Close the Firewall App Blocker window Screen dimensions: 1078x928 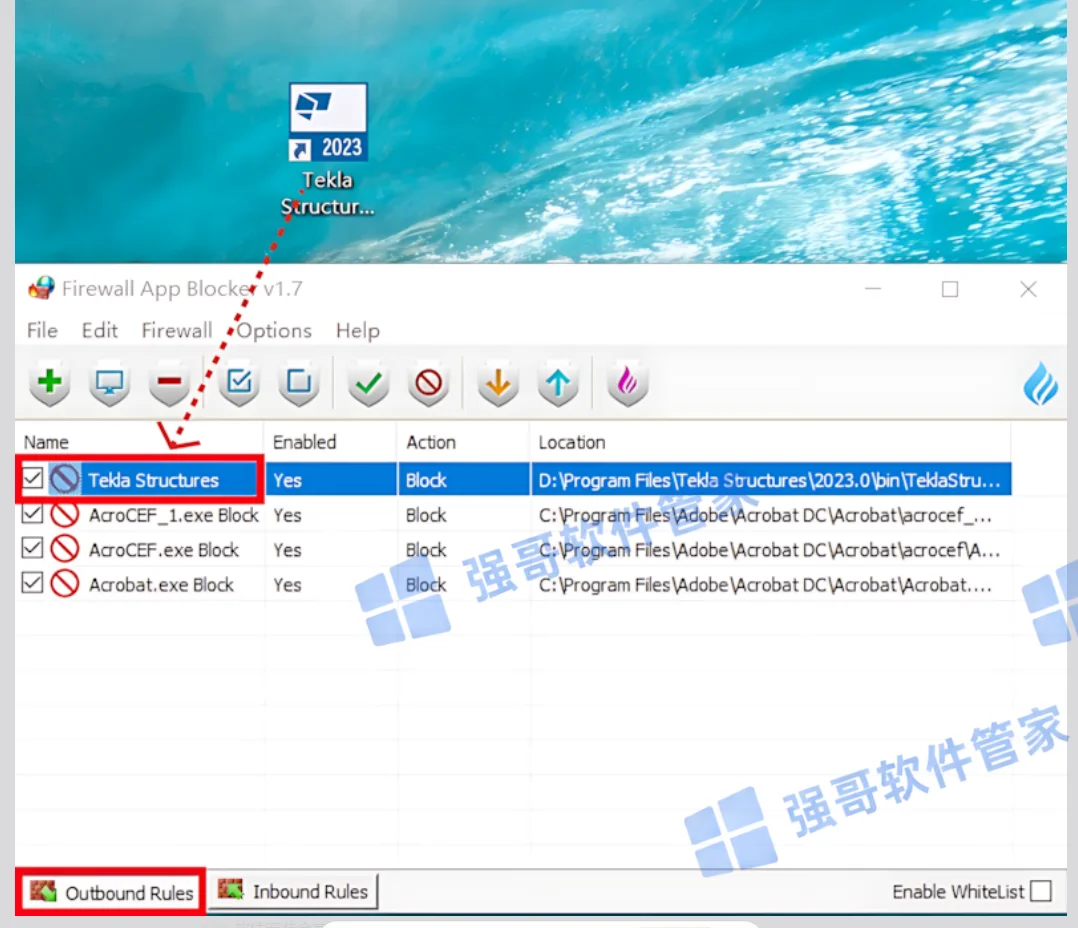coord(1028,289)
